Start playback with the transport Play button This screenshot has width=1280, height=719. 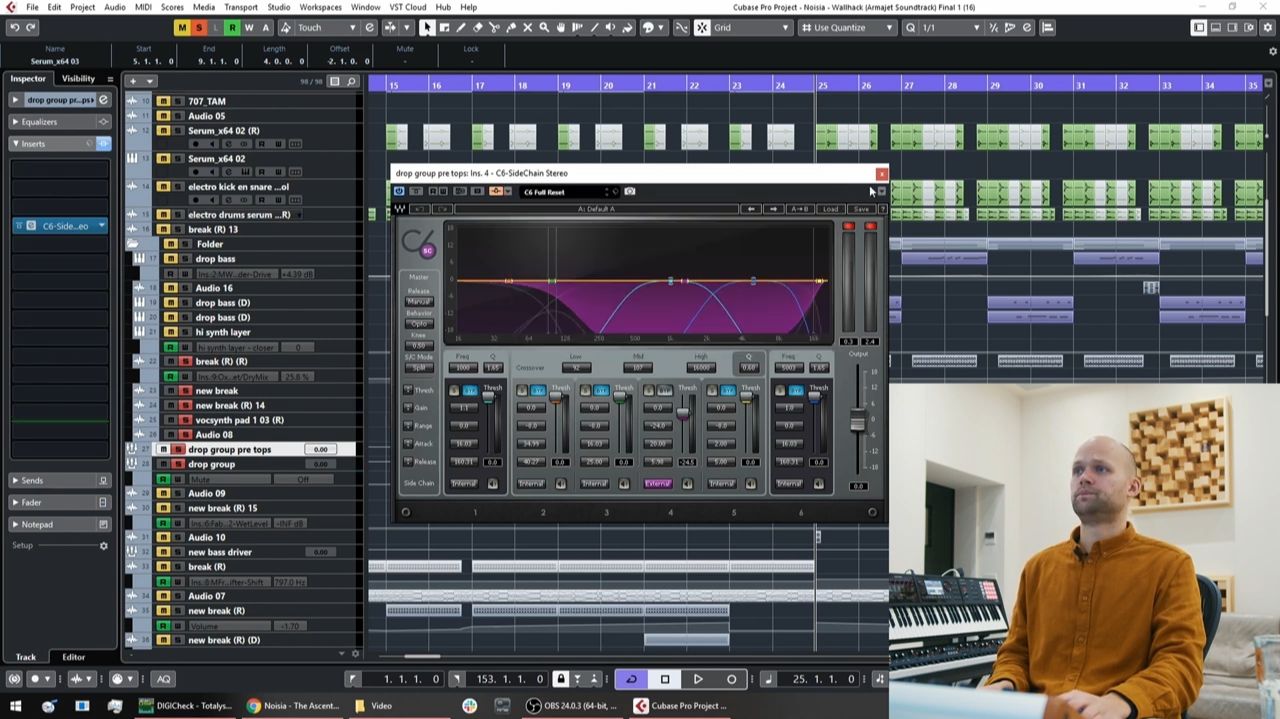point(698,679)
